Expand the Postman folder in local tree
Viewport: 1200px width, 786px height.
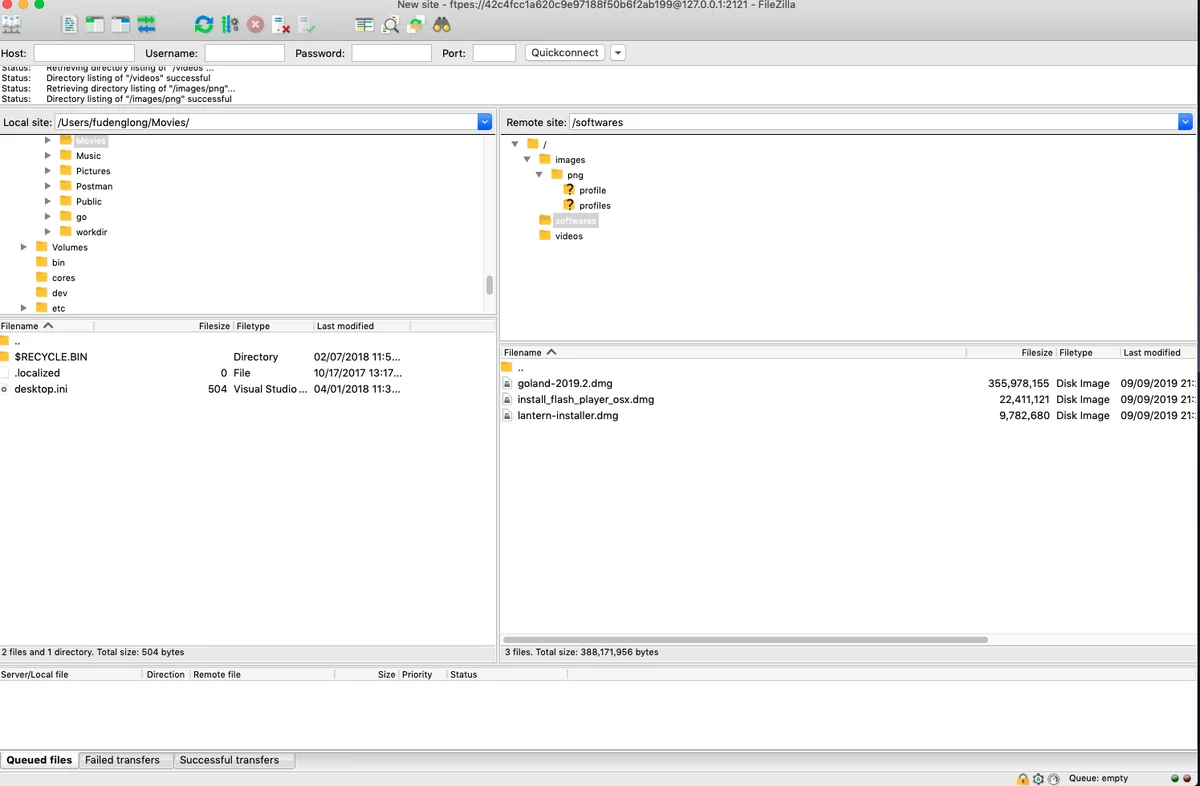(47, 186)
